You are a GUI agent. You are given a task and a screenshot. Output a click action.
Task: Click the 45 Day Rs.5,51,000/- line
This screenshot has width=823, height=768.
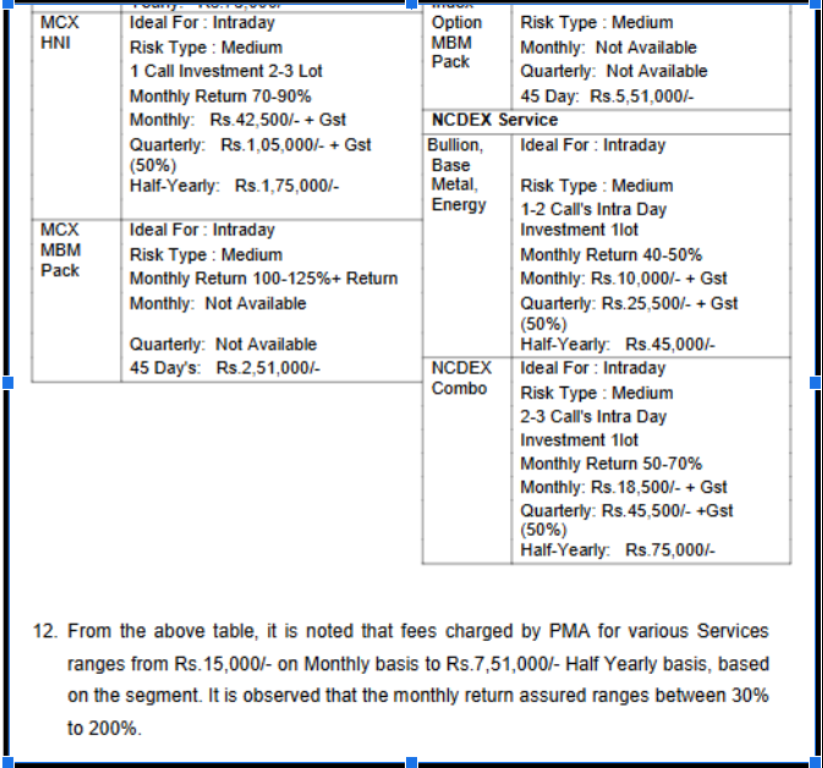pos(607,96)
